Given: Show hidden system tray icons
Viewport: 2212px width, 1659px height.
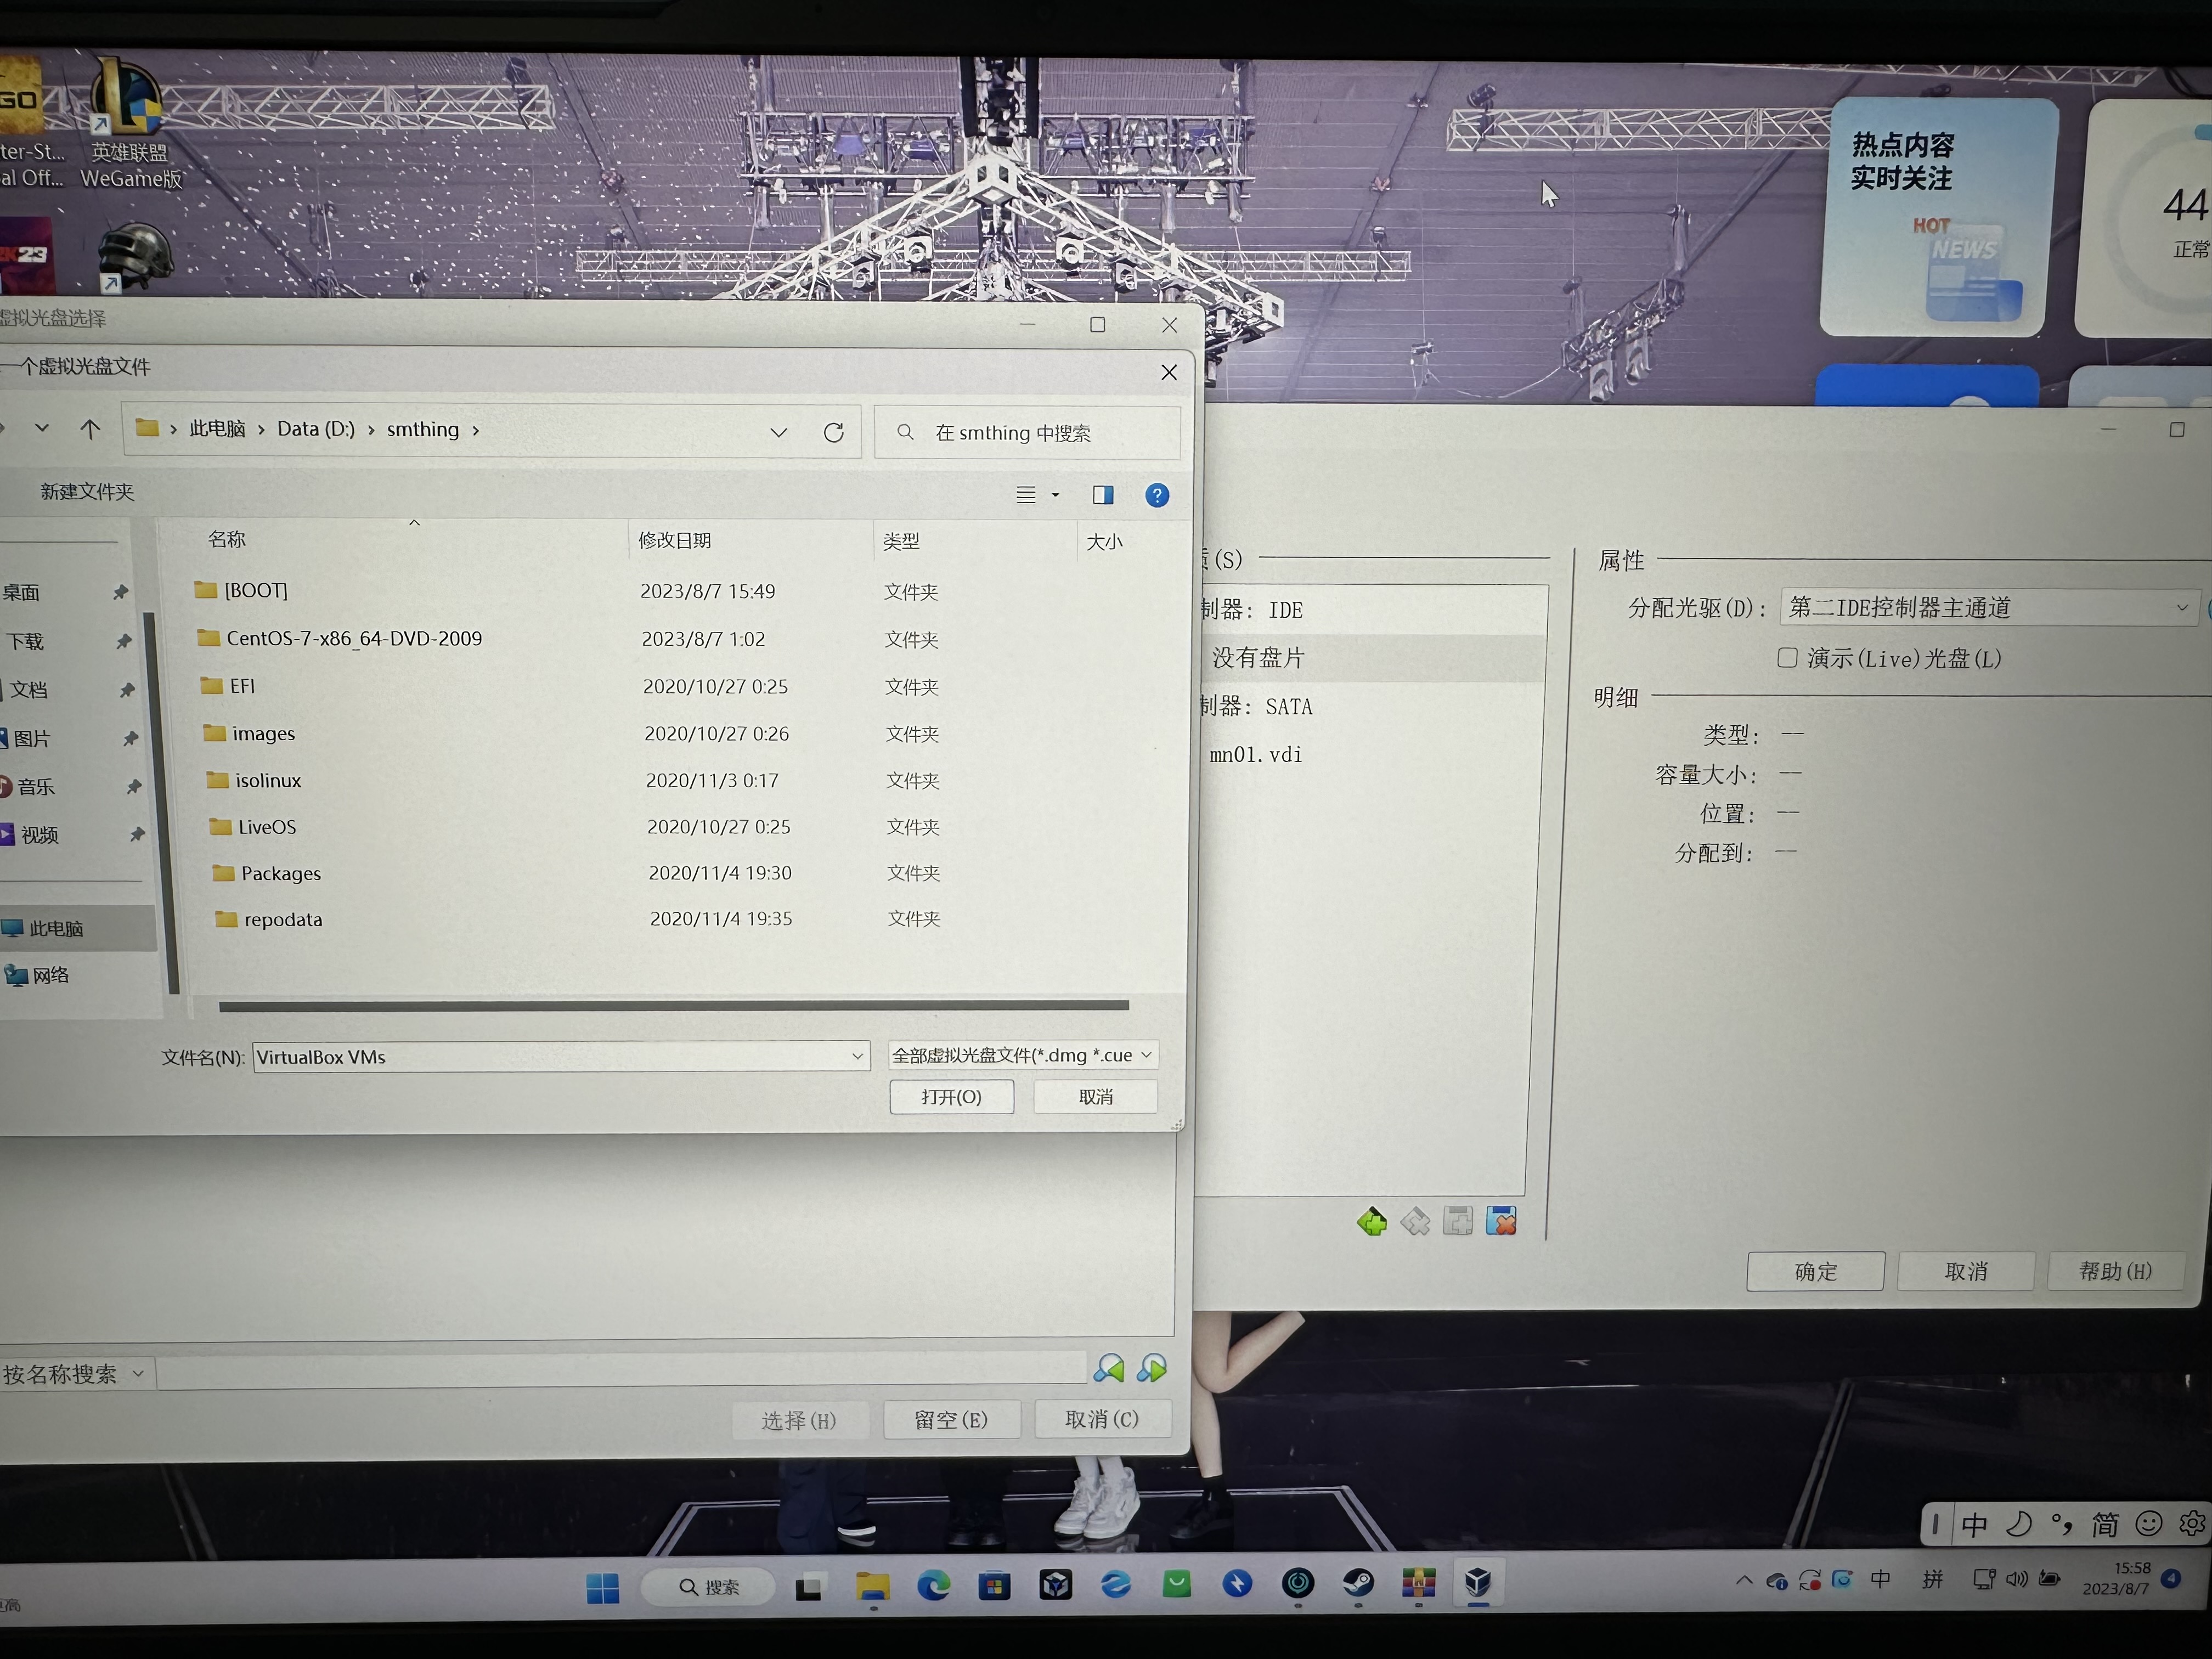Looking at the screenshot, I should tap(1744, 1580).
